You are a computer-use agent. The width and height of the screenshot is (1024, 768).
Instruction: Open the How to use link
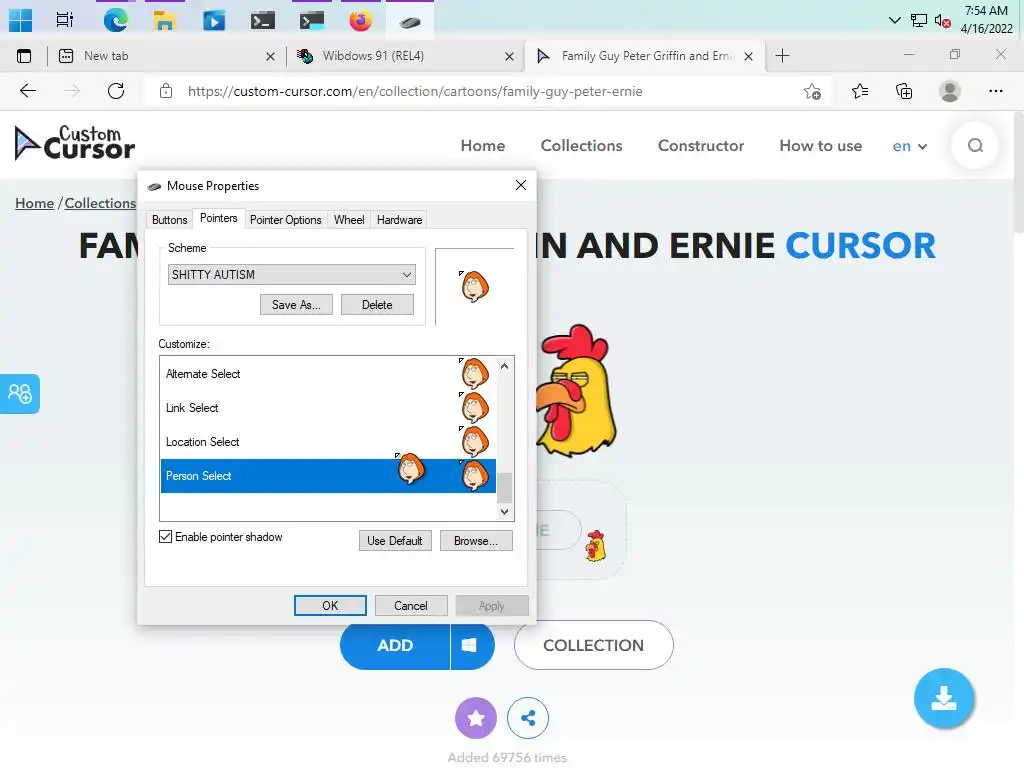point(820,146)
